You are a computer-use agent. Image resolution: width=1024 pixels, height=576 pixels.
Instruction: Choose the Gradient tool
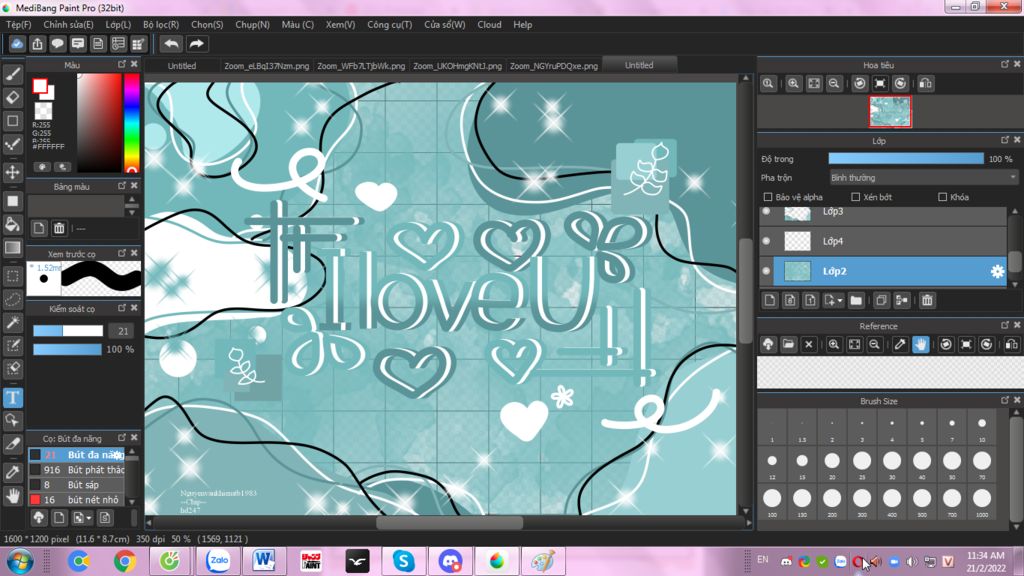click(x=12, y=248)
